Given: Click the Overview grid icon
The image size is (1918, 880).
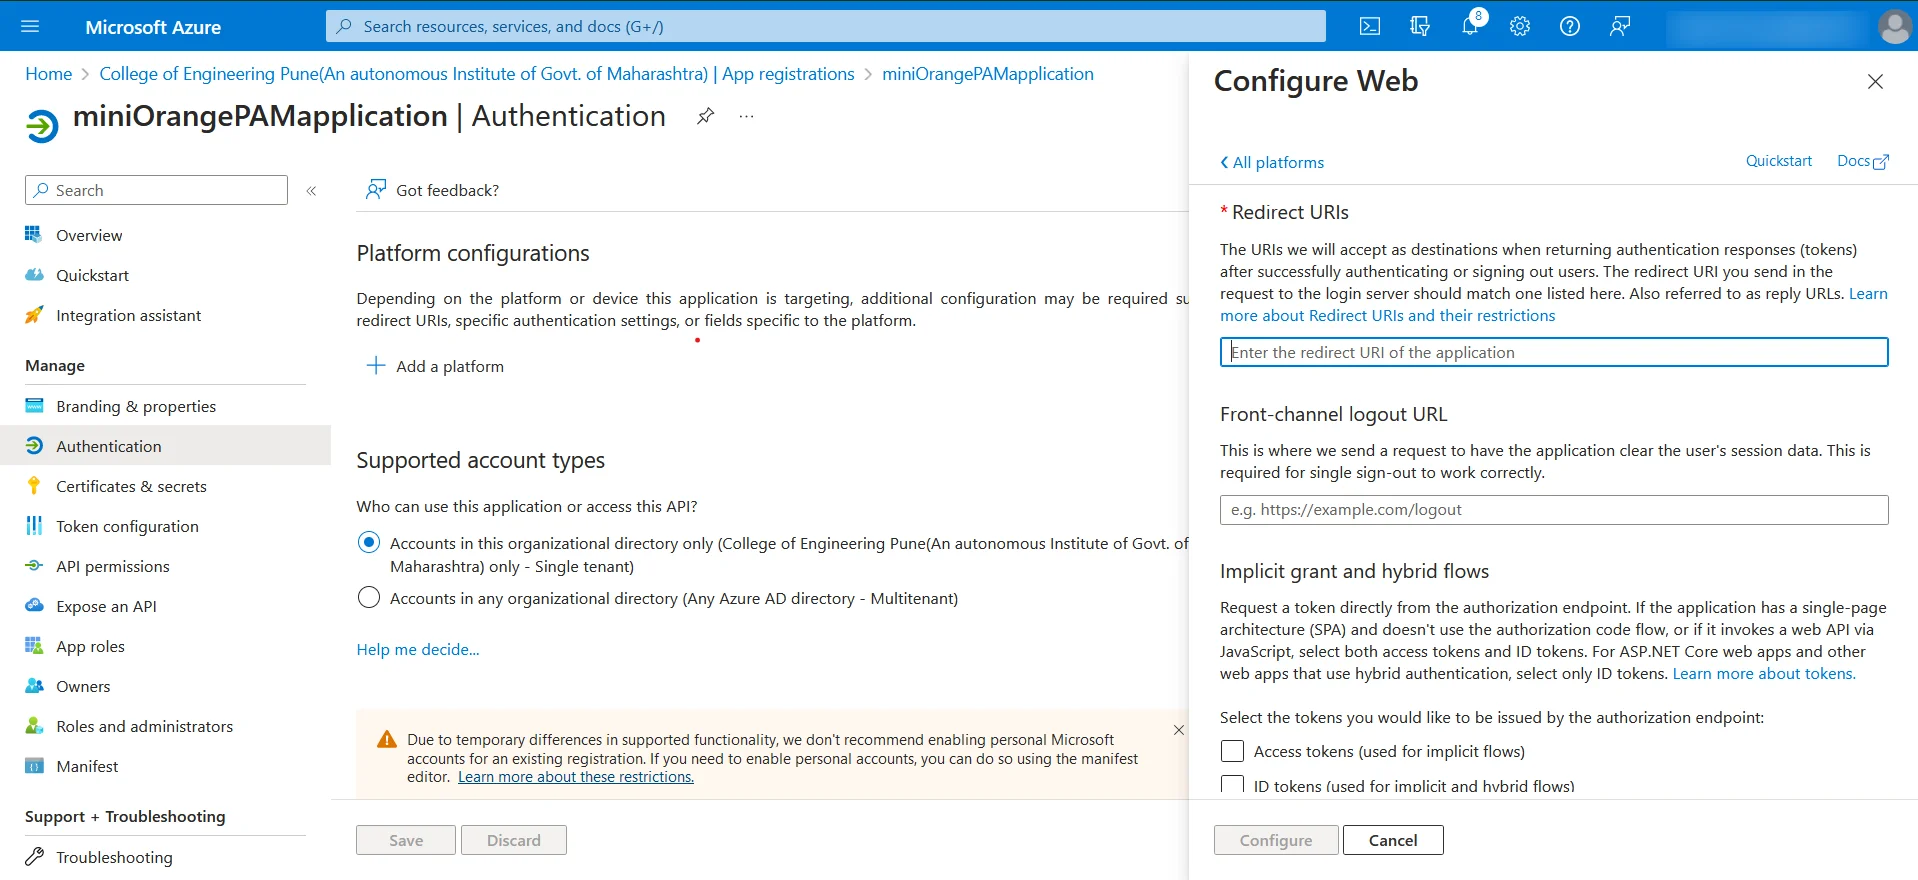Looking at the screenshot, I should [34, 235].
